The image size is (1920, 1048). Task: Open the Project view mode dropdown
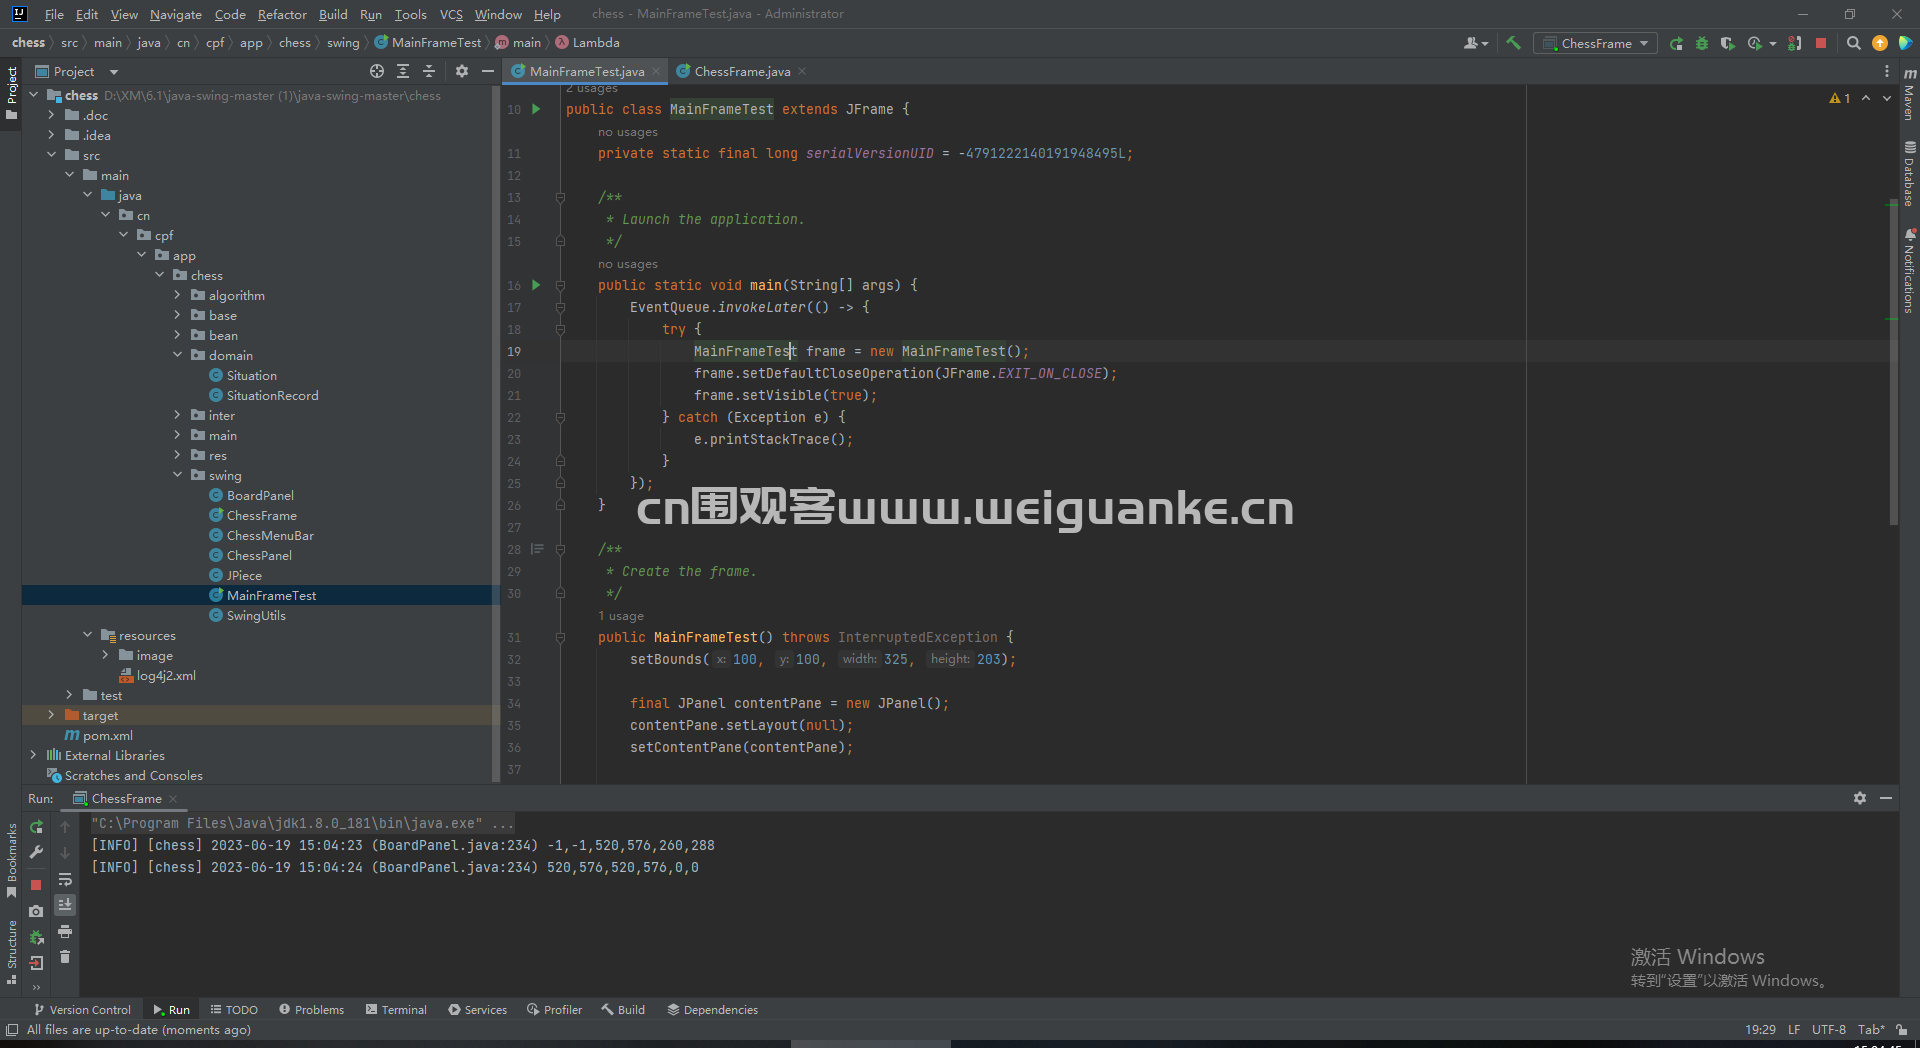click(x=77, y=71)
